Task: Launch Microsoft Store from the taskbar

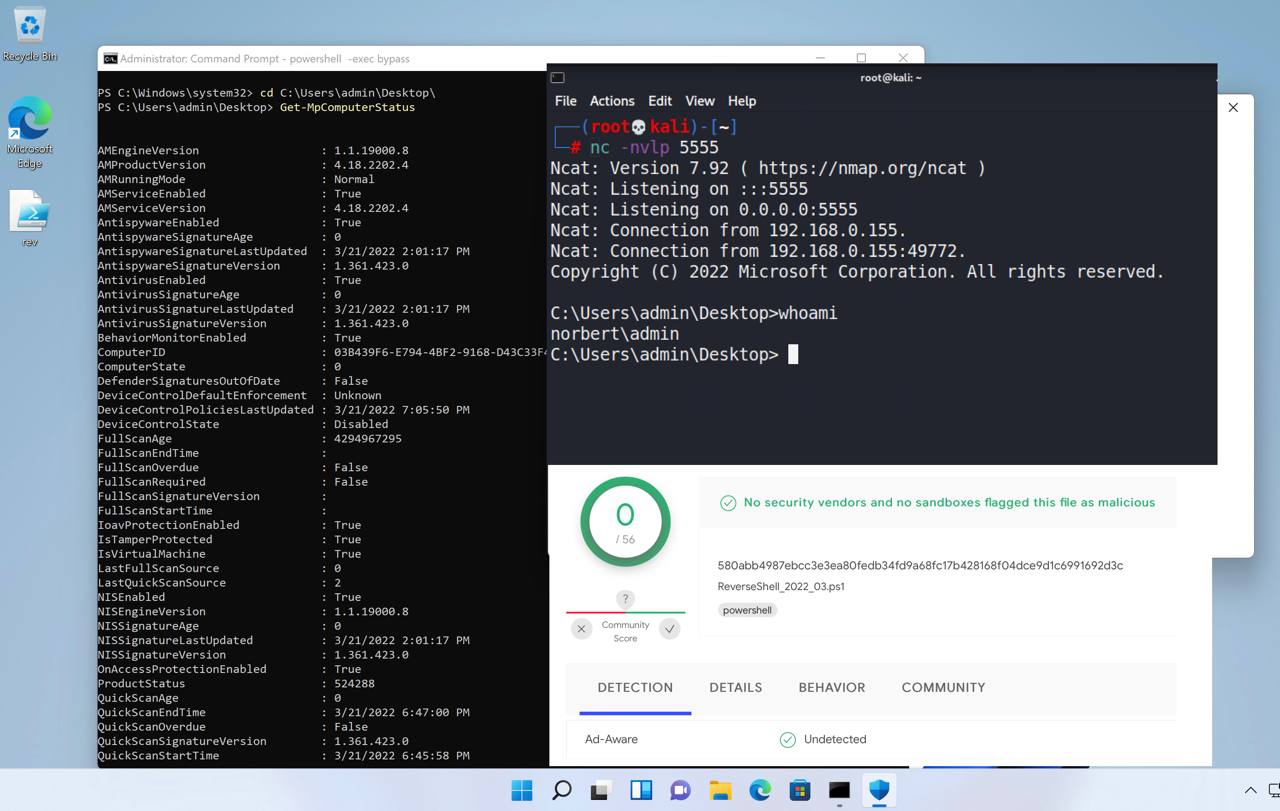Action: [x=800, y=790]
